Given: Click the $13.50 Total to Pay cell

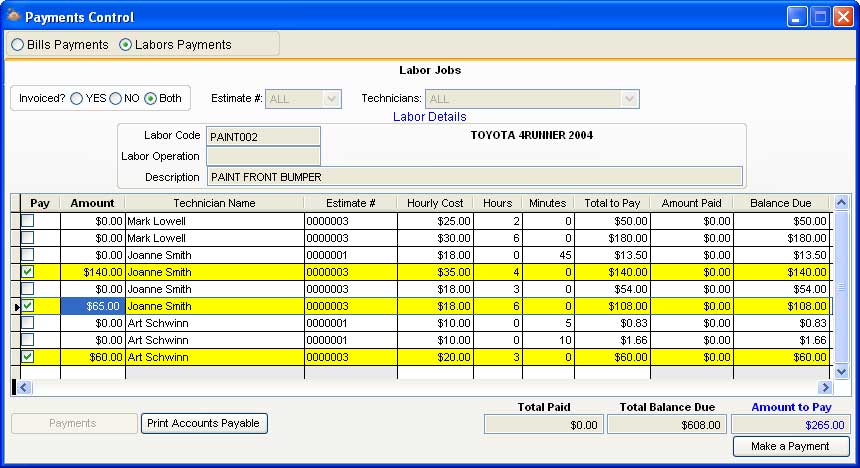Looking at the screenshot, I should (x=612, y=255).
